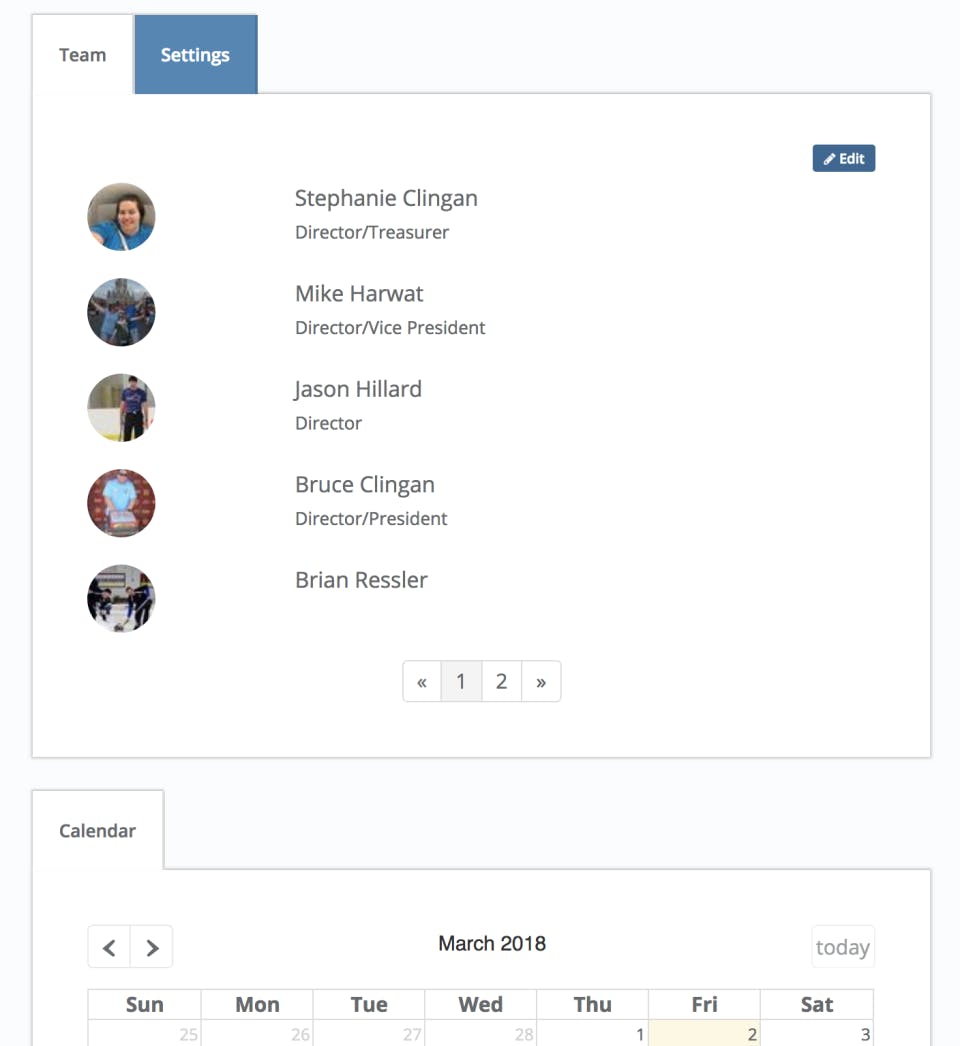960x1046 pixels.
Task: Go to page 2 of team list
Action: [501, 681]
